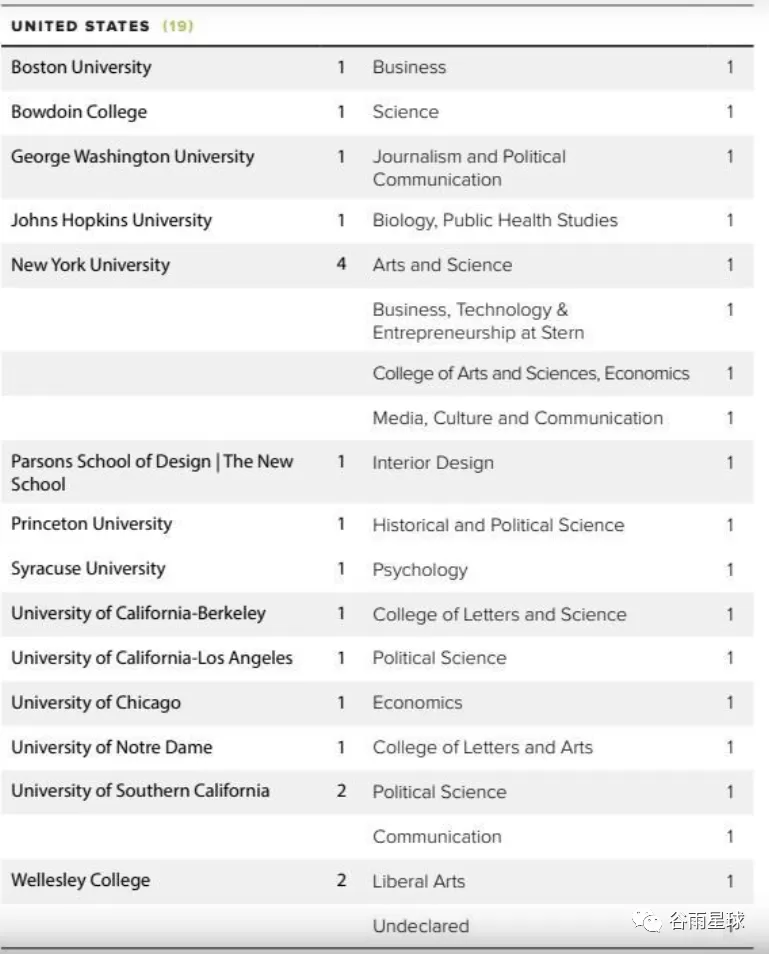This screenshot has height=954, width=769.
Task: Click Parsons School of Design entry
Action: (152, 473)
